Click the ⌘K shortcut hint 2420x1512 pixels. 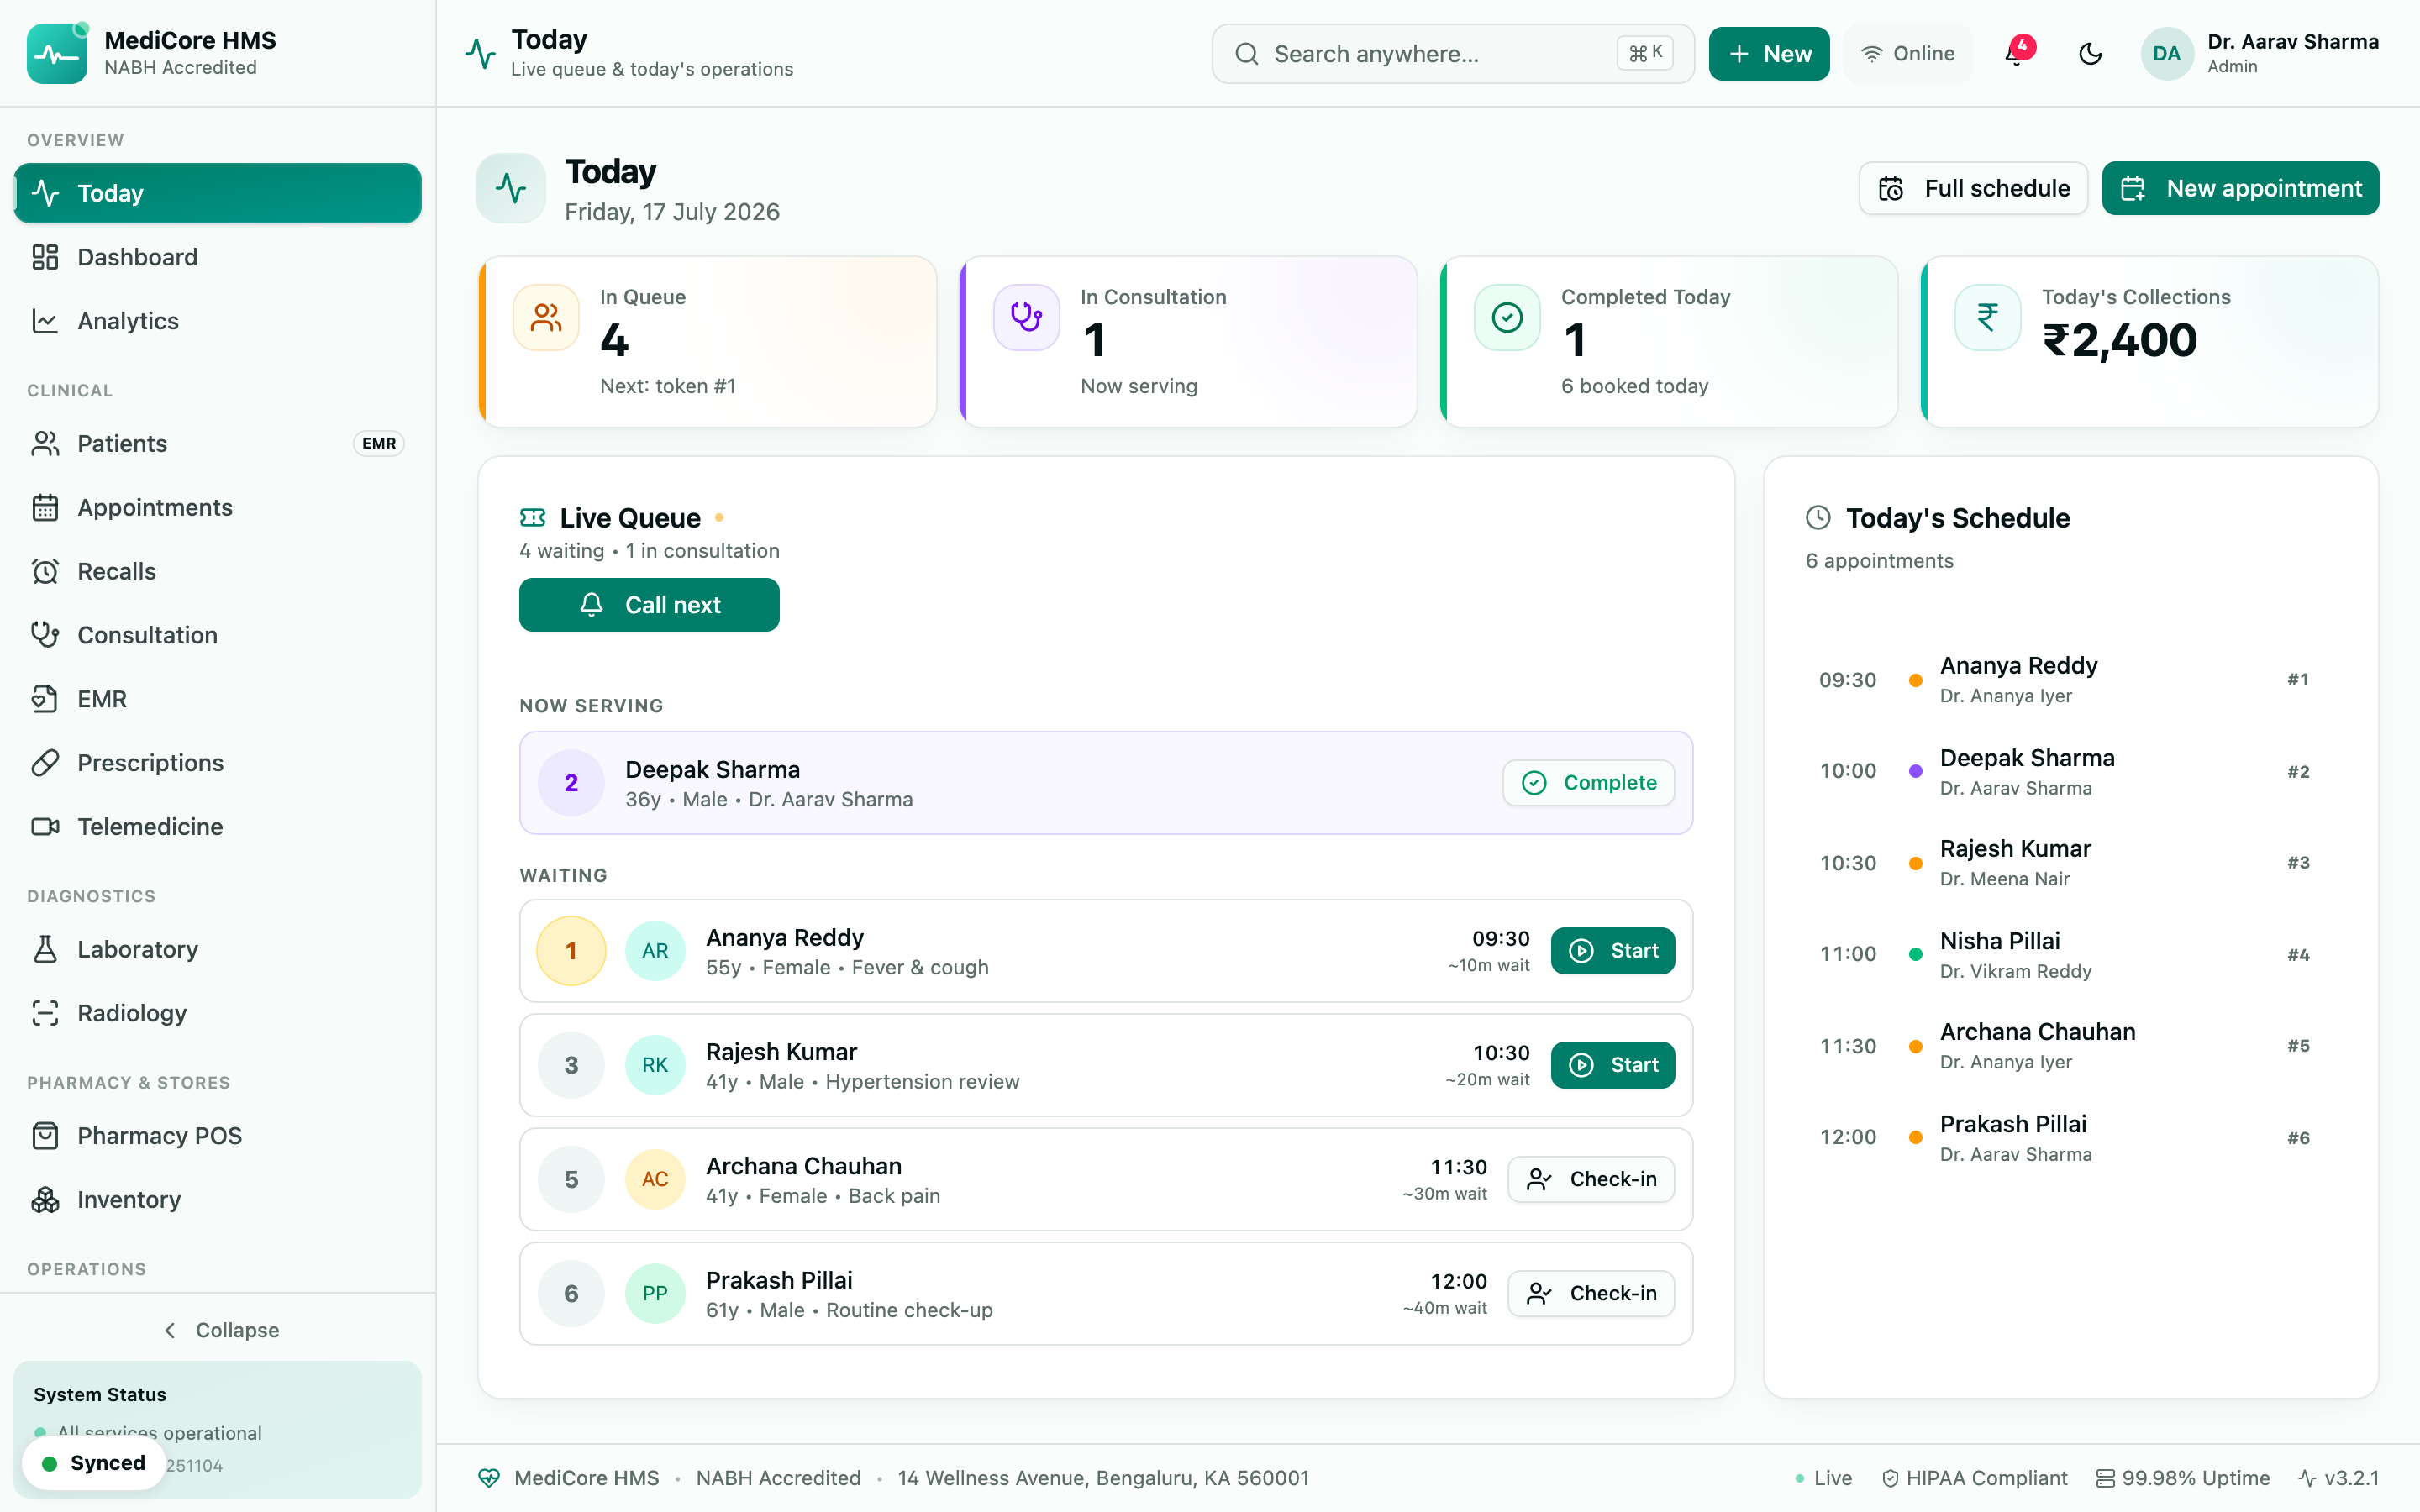(1645, 54)
